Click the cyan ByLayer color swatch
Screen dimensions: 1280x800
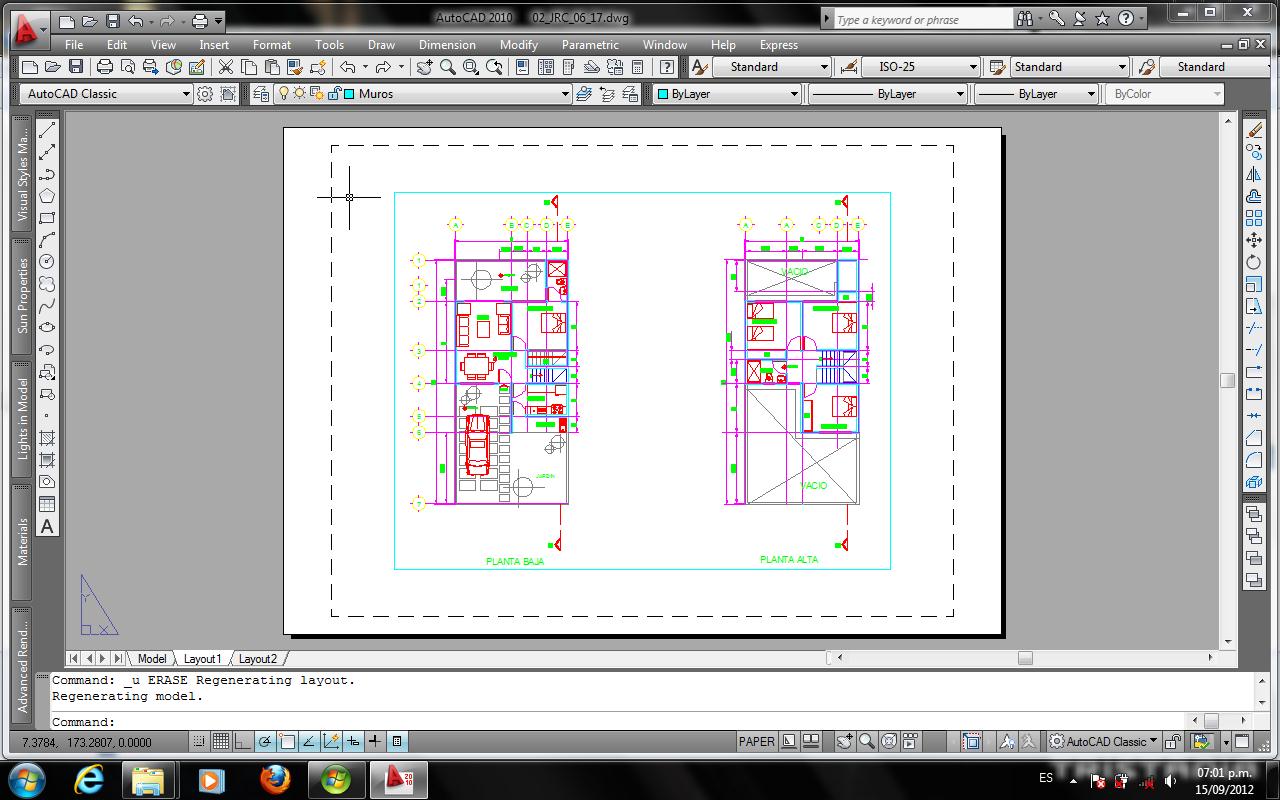(663, 93)
